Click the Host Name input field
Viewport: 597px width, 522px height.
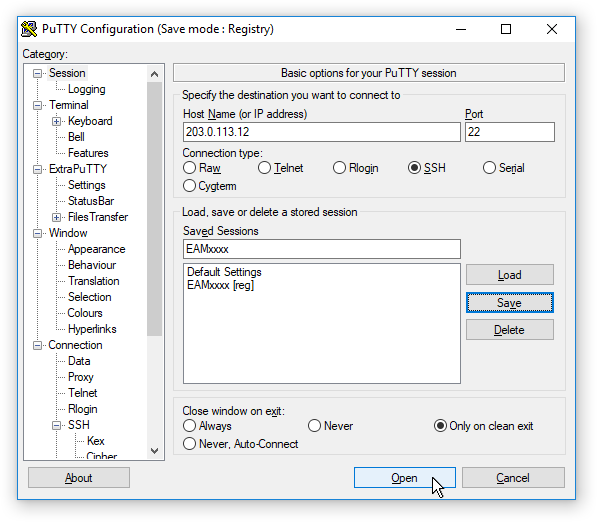322,132
